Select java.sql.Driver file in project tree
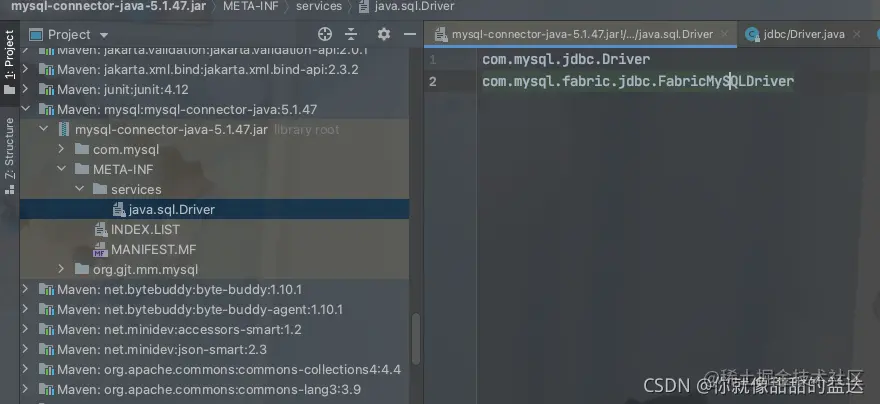The width and height of the screenshot is (880, 404). pos(214,209)
